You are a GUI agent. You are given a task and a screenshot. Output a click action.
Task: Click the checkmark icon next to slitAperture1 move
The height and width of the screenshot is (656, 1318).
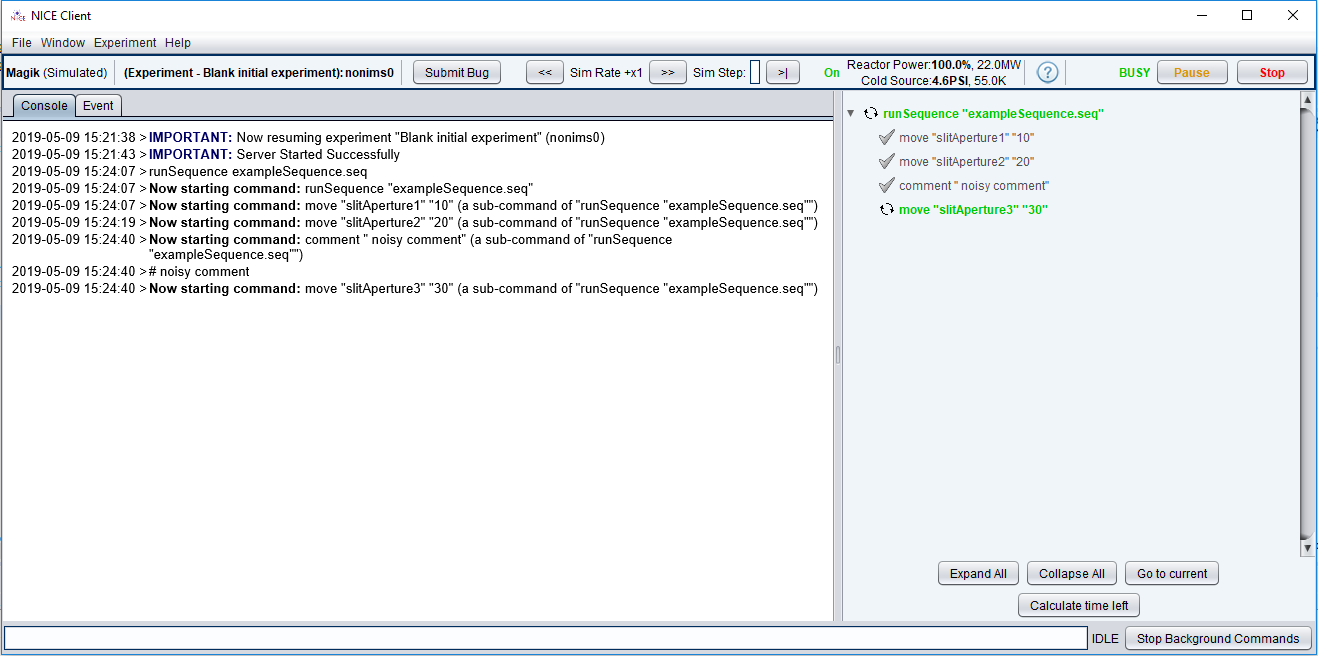coord(886,138)
